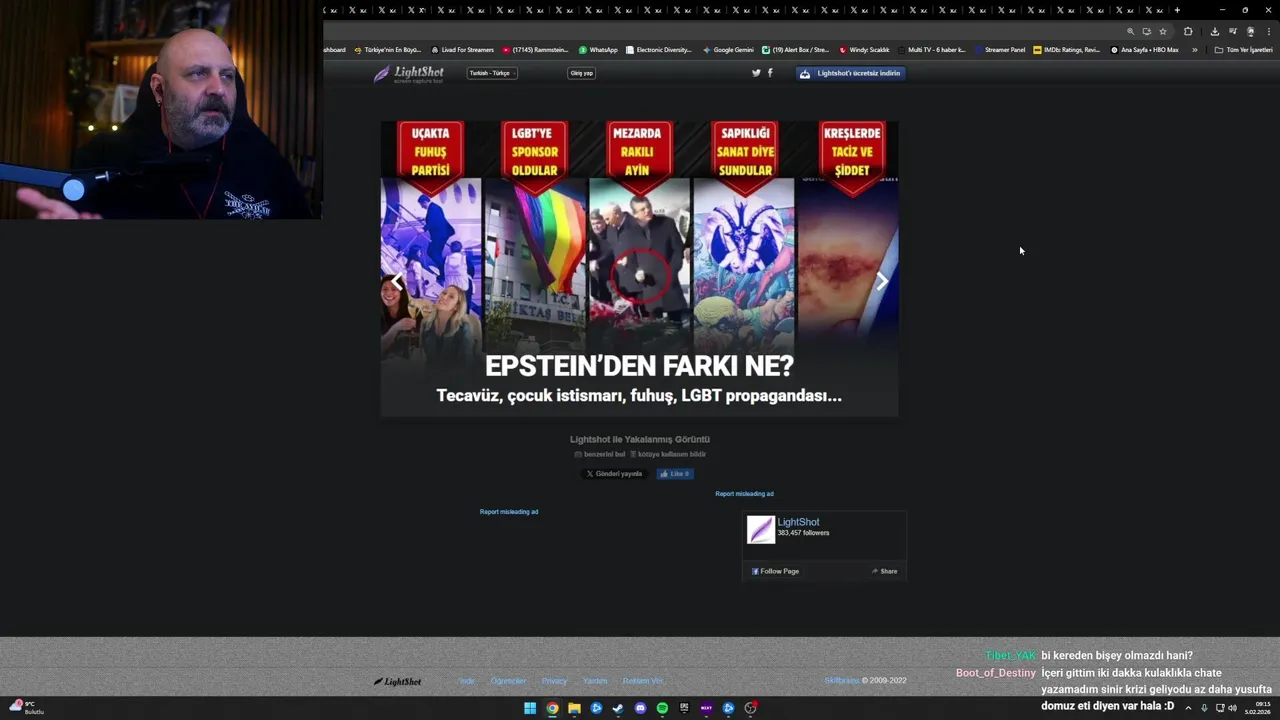Viewport: 1280px width, 720px height.
Task: Click the LightShot Facebook page name
Action: pos(798,522)
